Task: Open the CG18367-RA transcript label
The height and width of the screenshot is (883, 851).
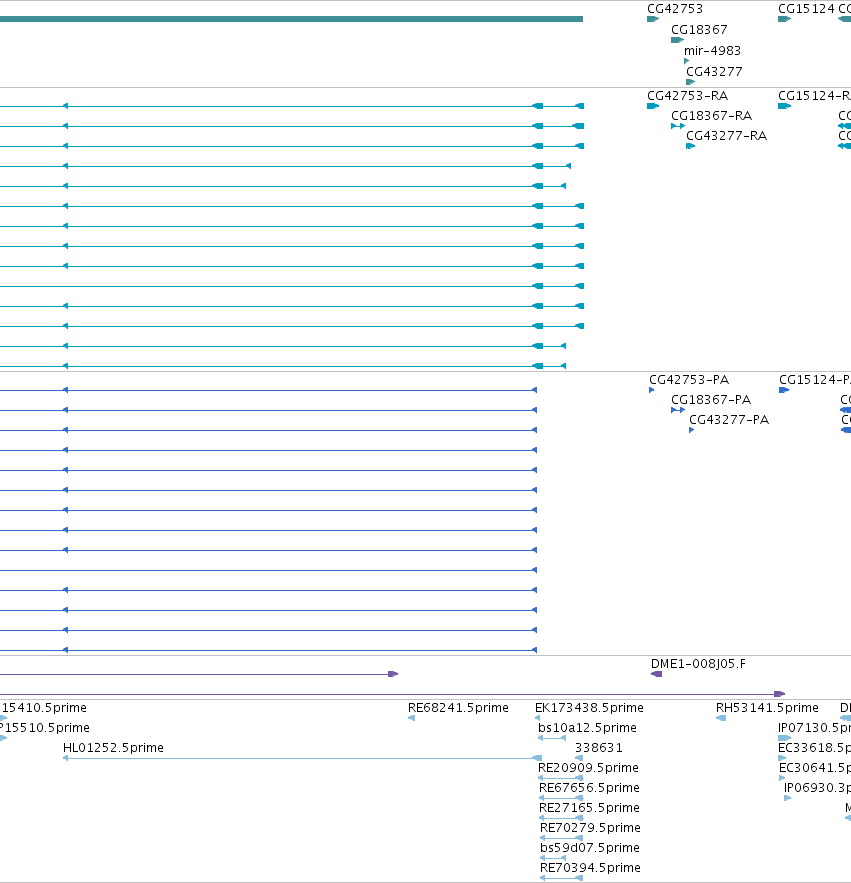Action: [x=711, y=116]
